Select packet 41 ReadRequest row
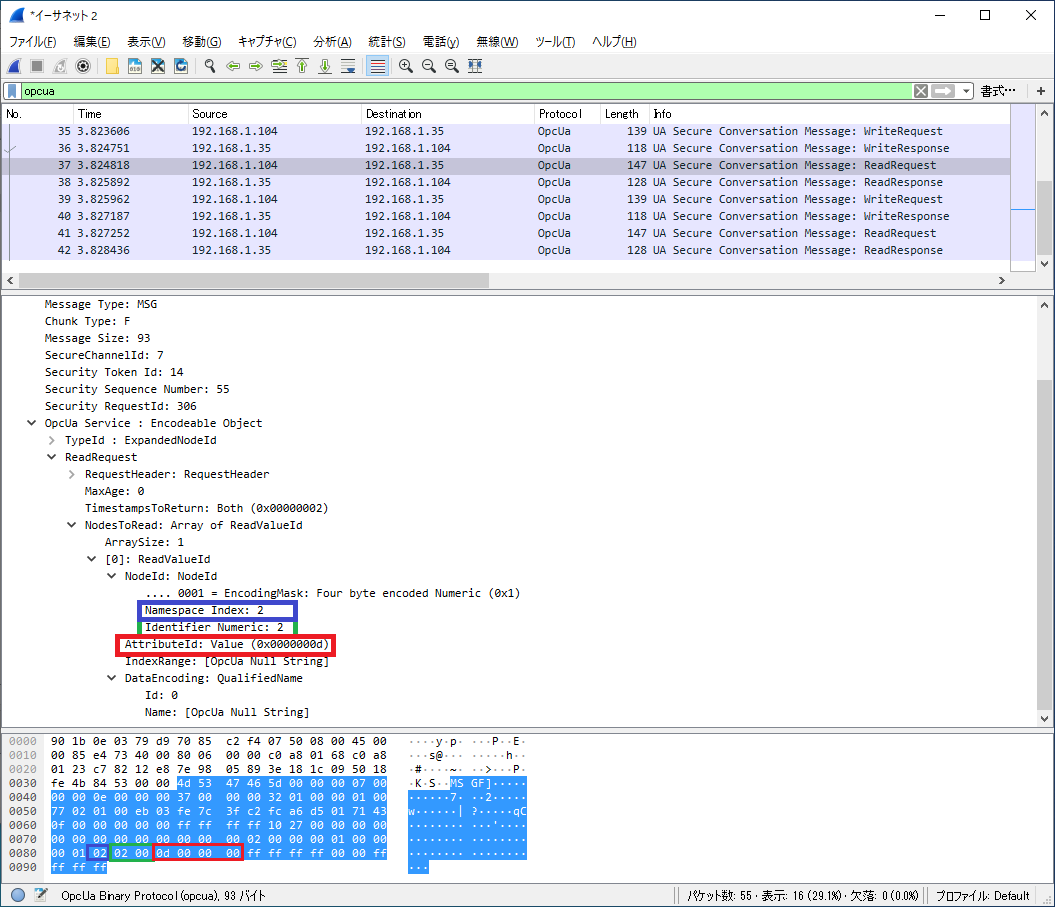The height and width of the screenshot is (907, 1055). tap(506, 233)
